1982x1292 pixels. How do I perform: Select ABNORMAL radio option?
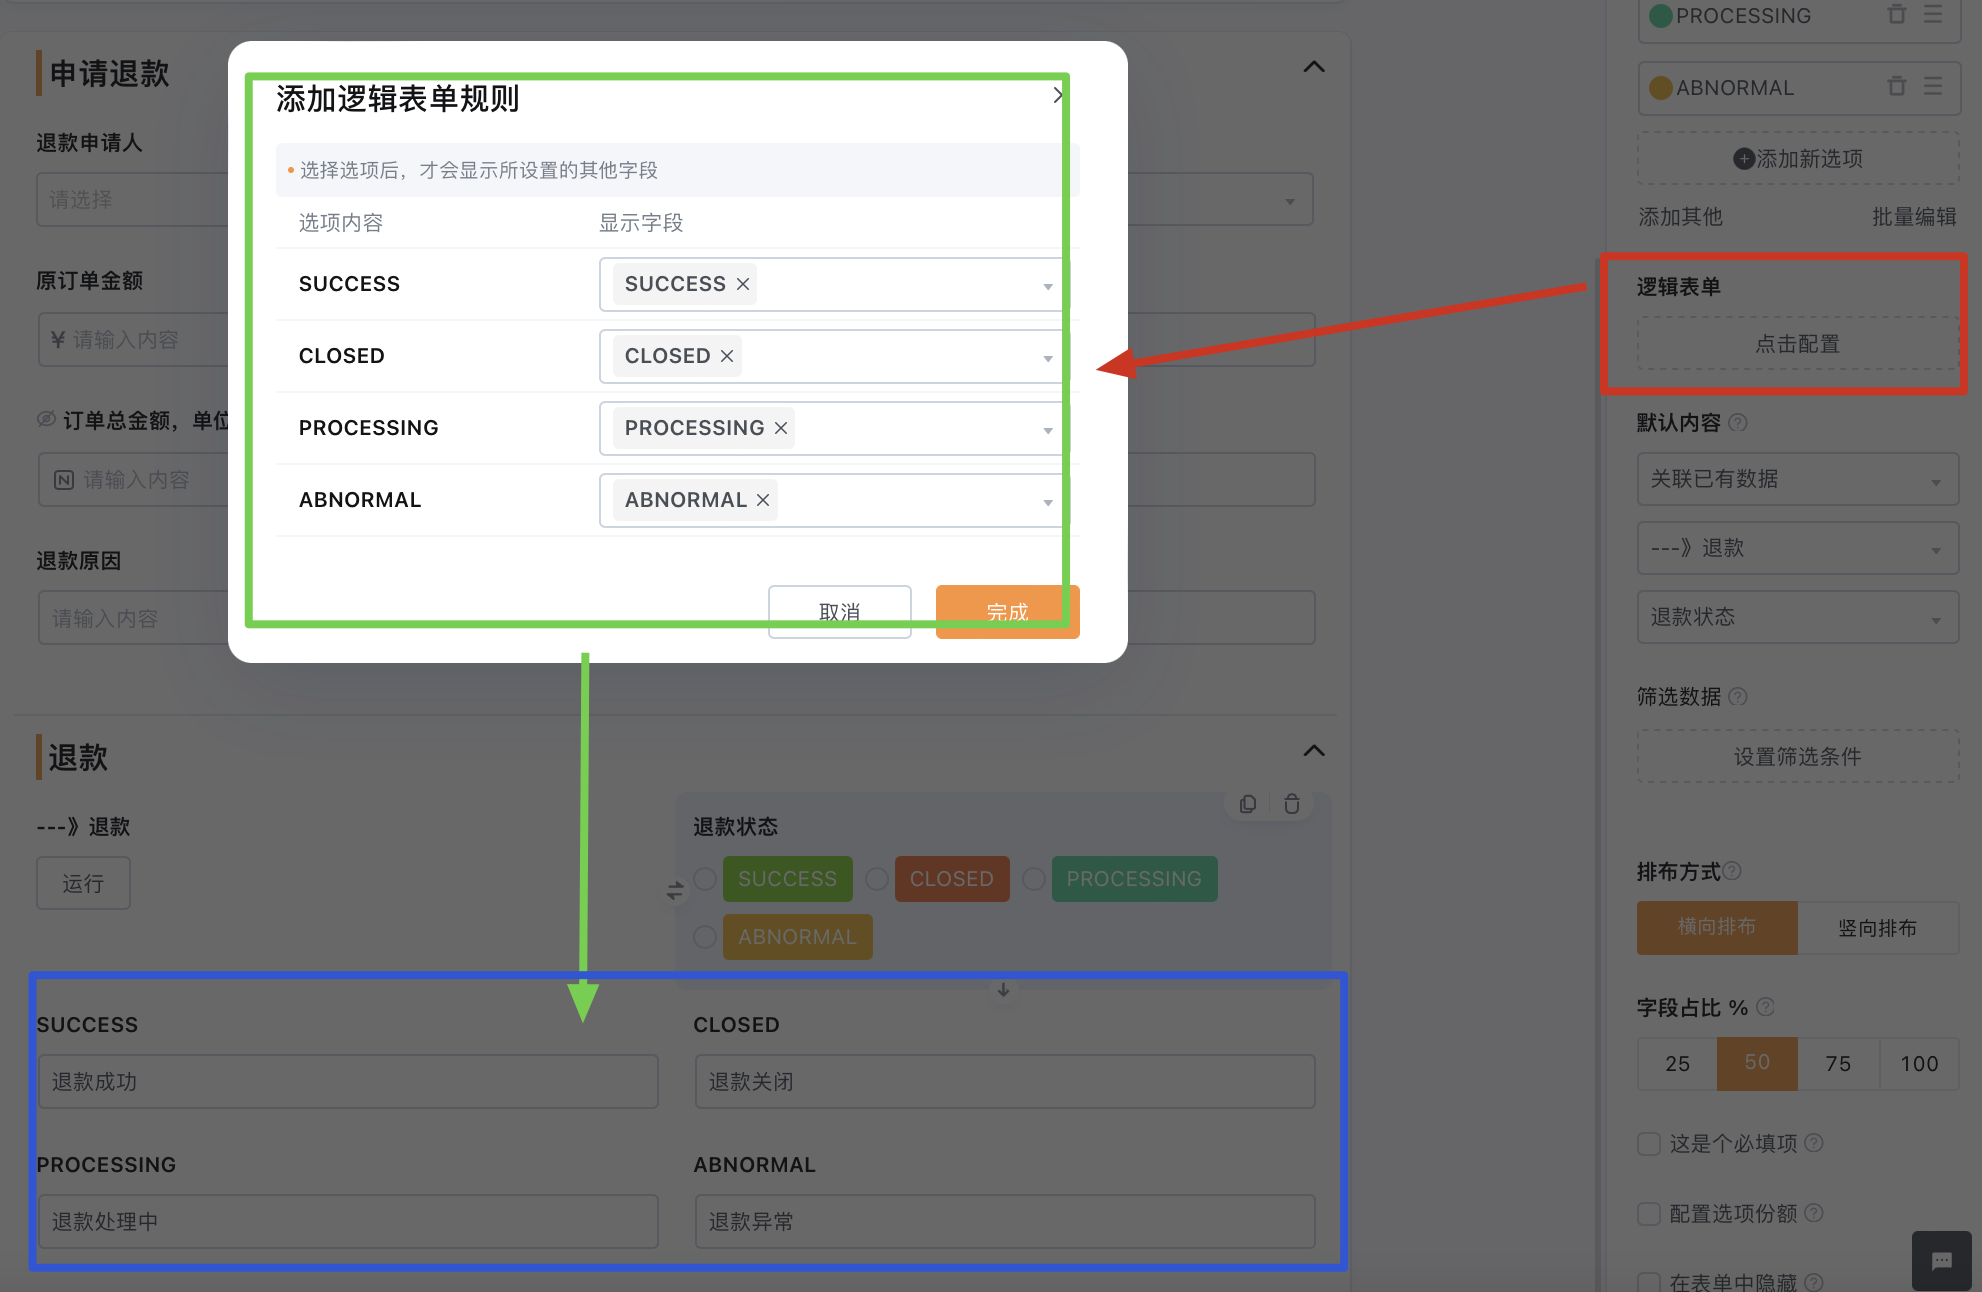pyautogui.click(x=705, y=937)
